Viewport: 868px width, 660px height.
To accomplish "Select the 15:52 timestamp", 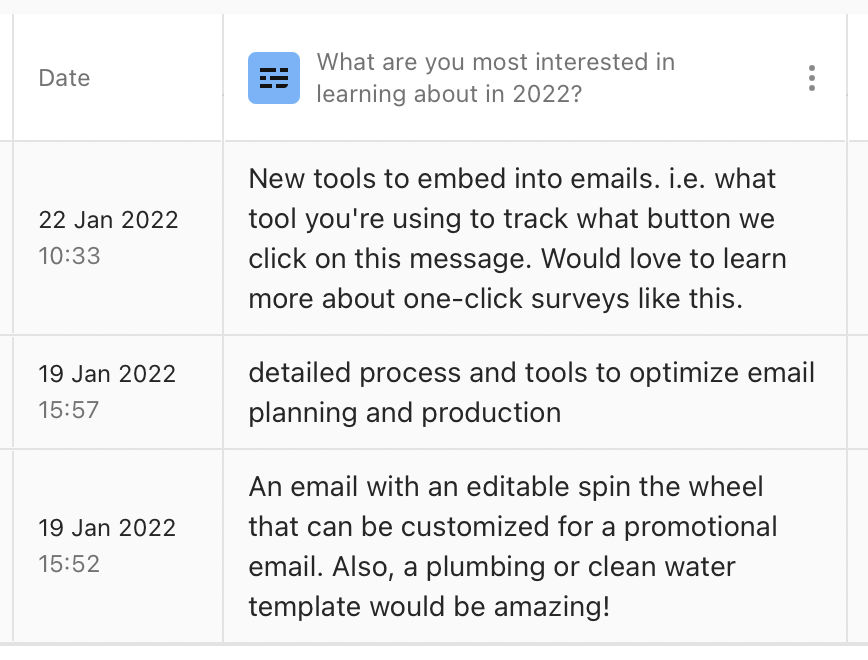I will tap(69, 563).
